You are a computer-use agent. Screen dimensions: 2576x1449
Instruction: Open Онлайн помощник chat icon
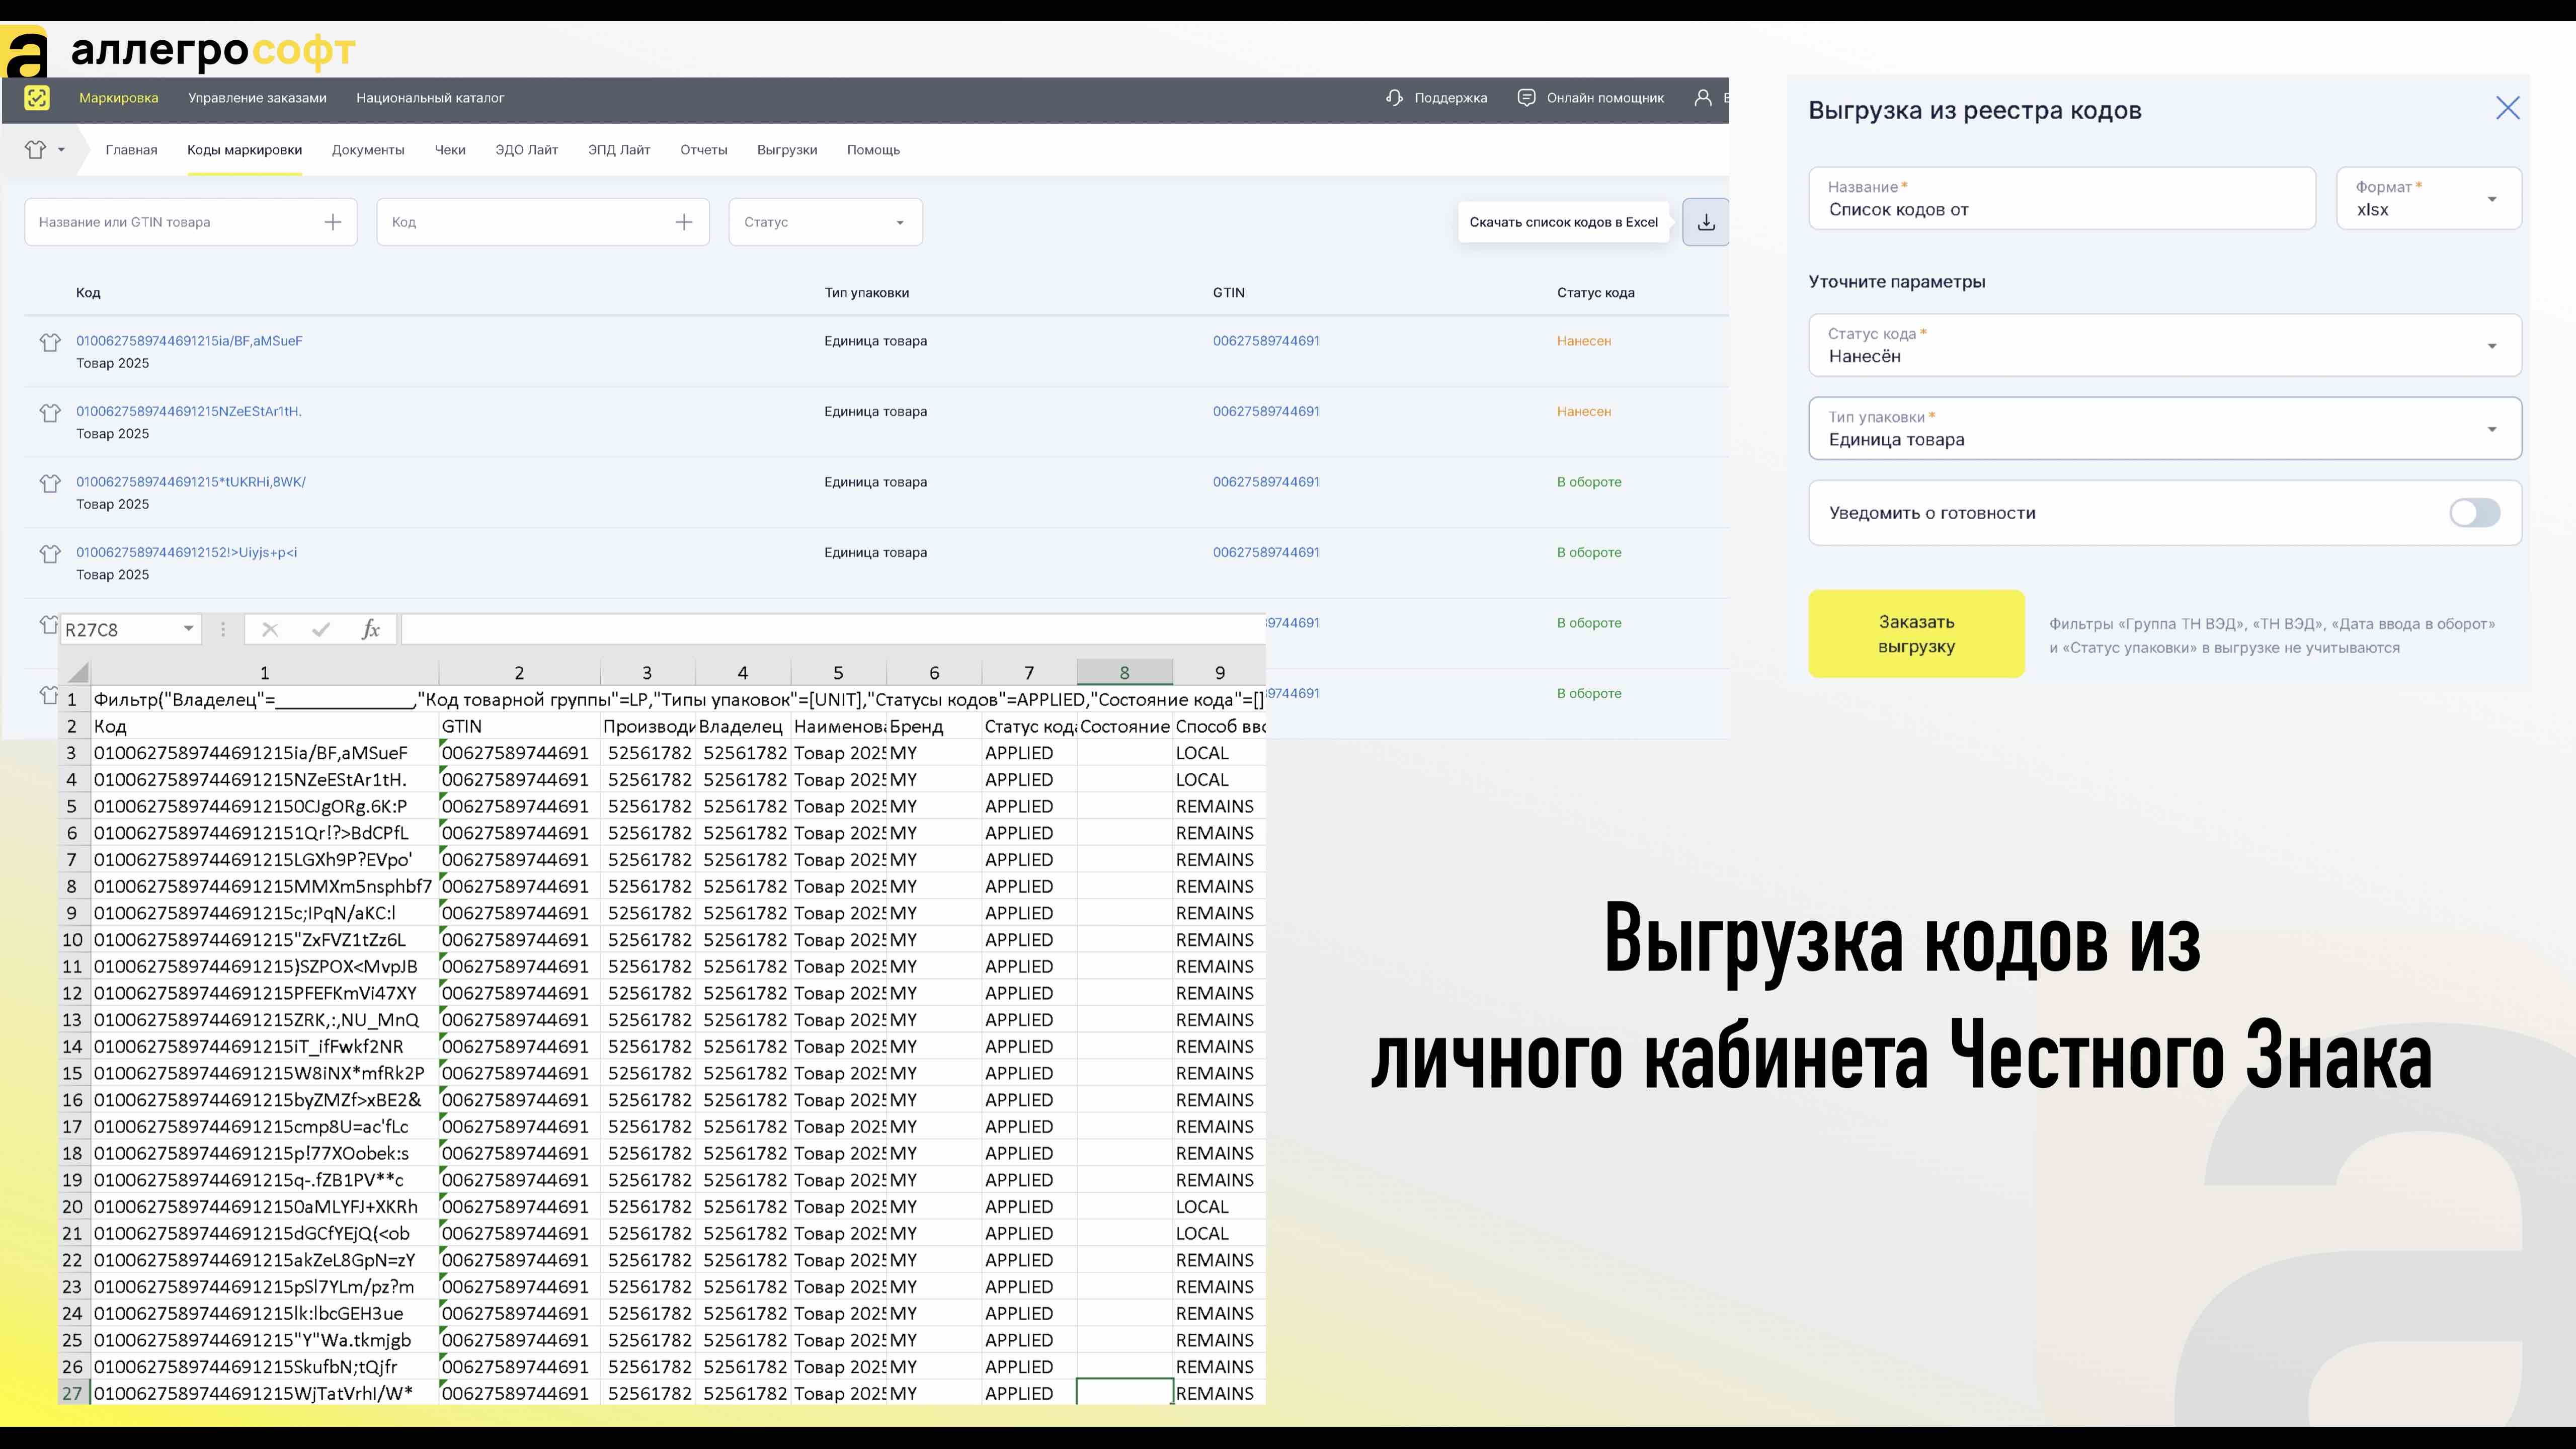[x=1526, y=98]
